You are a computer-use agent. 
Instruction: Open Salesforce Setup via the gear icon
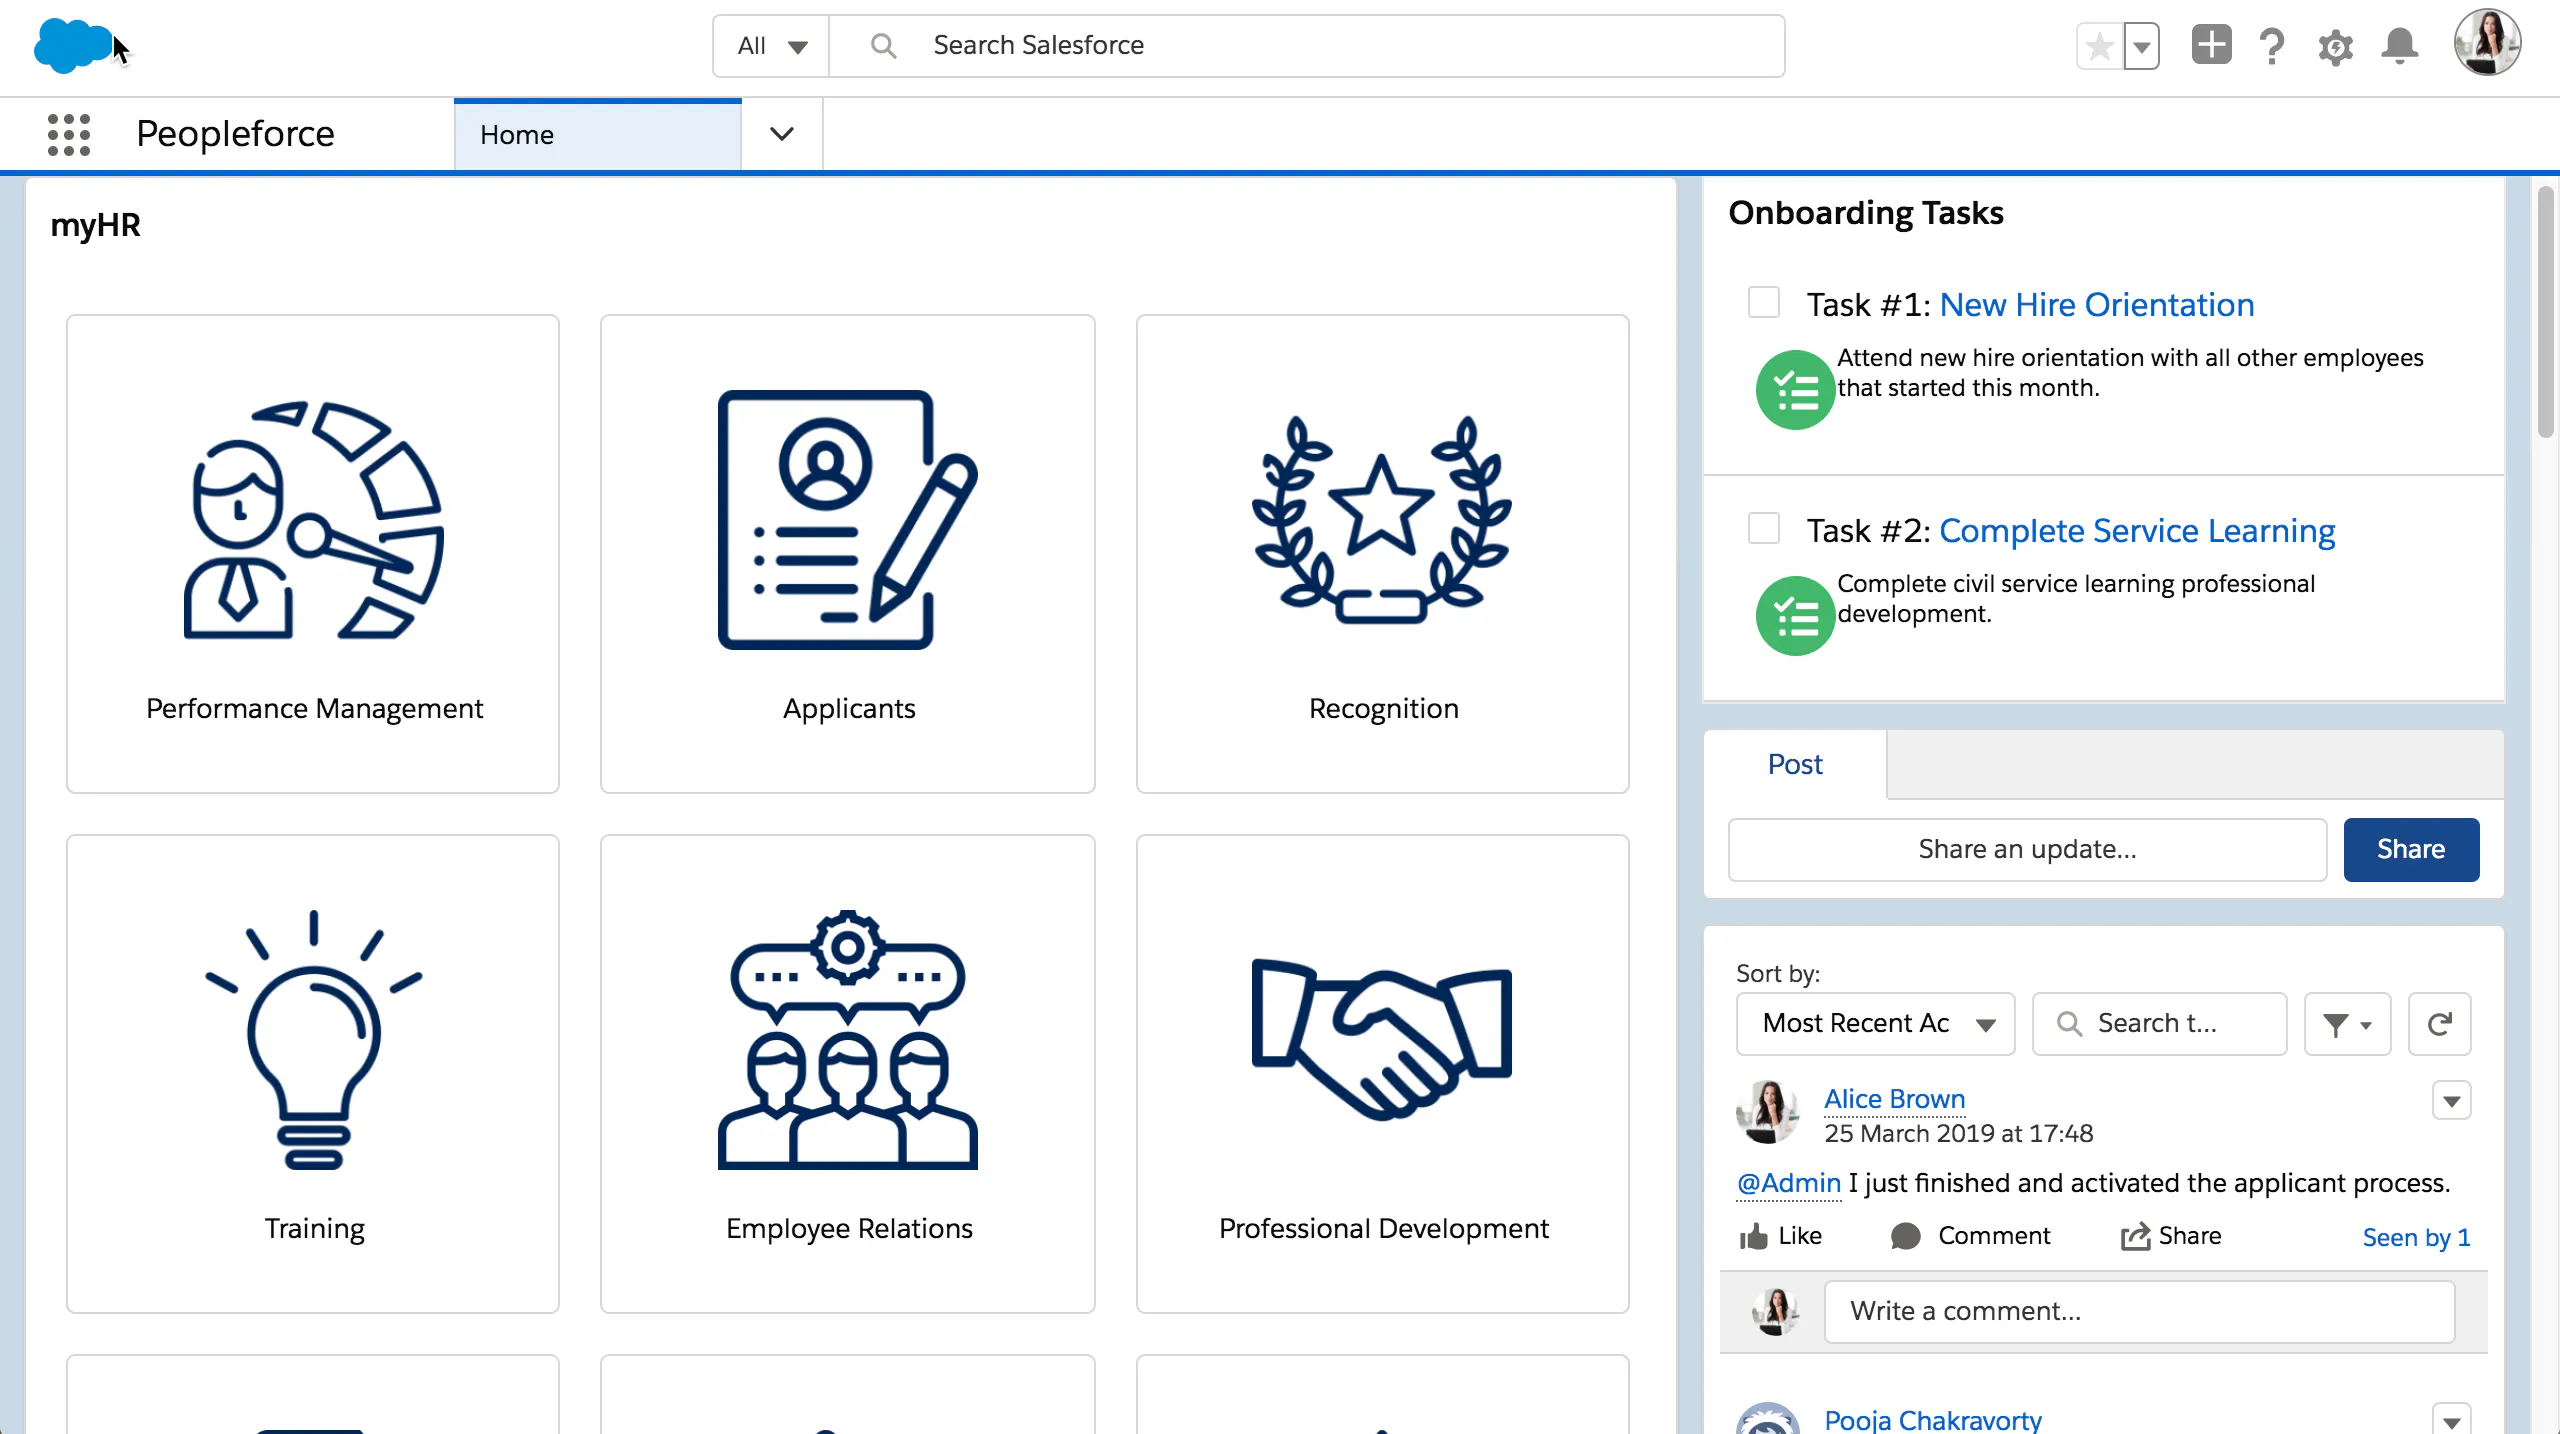pyautogui.click(x=2336, y=46)
